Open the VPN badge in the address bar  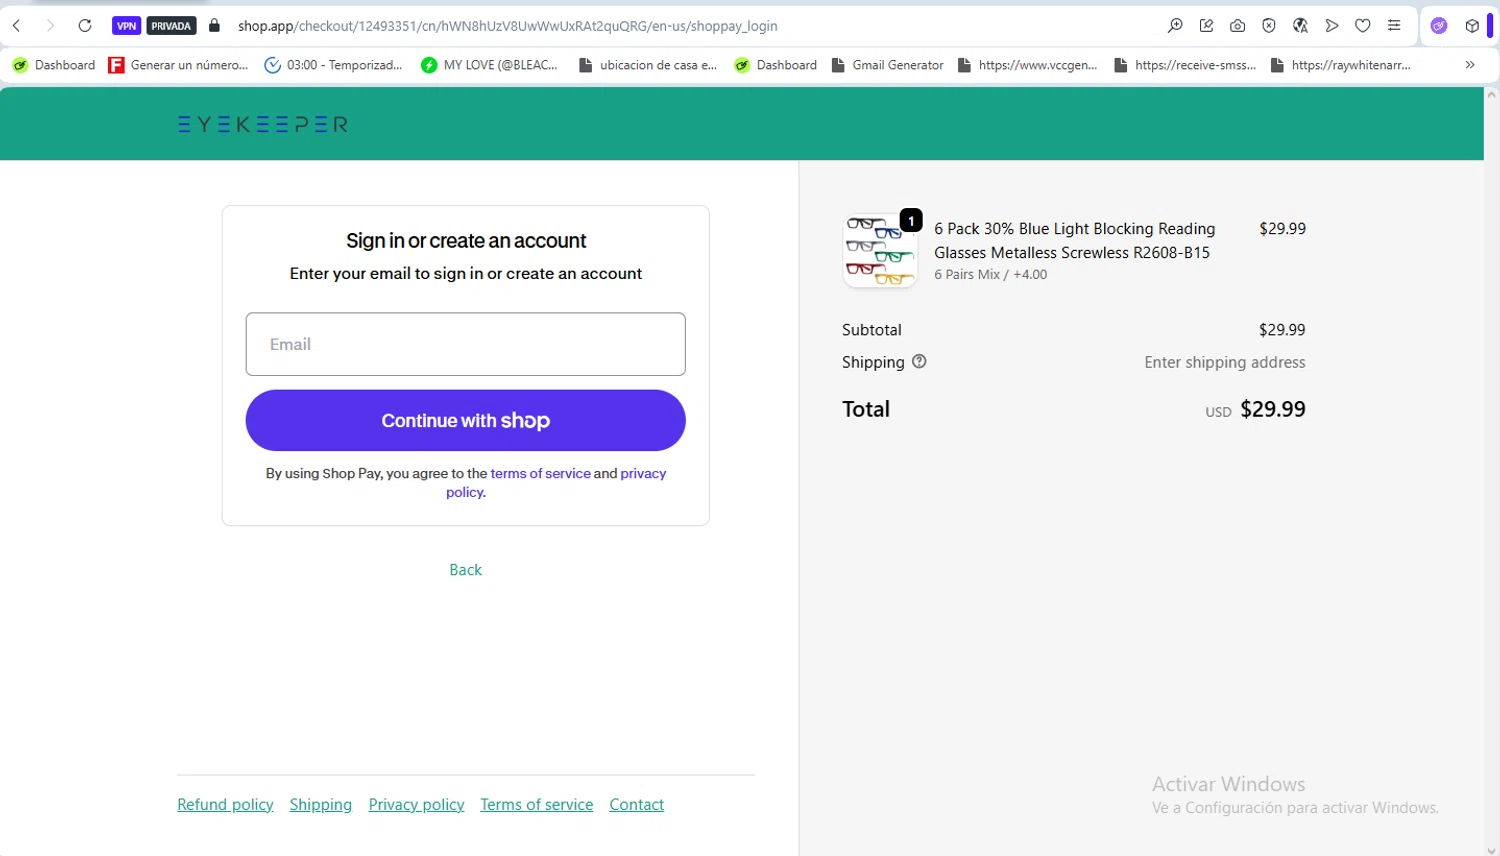coord(126,26)
